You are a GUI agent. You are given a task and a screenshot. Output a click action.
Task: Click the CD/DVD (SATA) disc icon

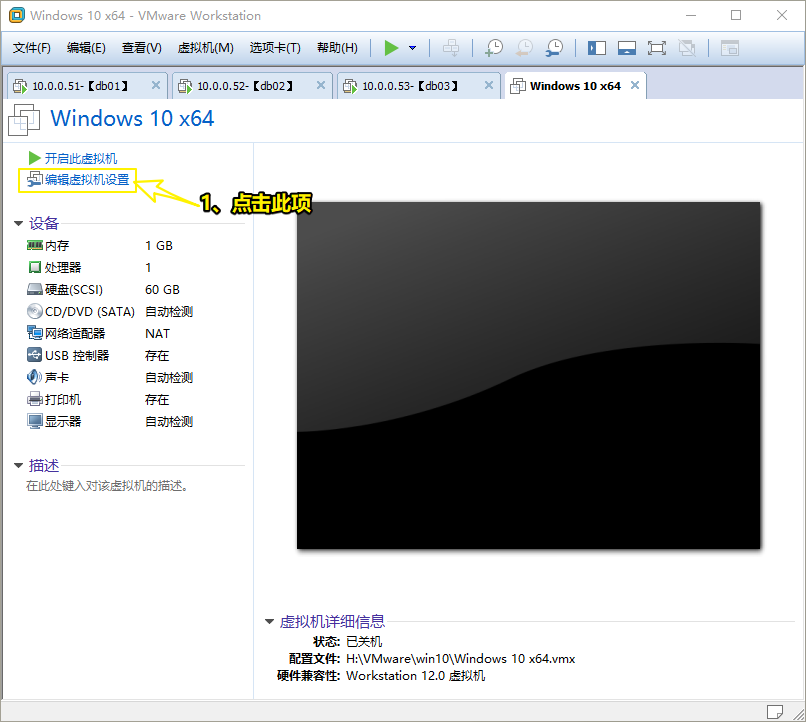[34, 311]
